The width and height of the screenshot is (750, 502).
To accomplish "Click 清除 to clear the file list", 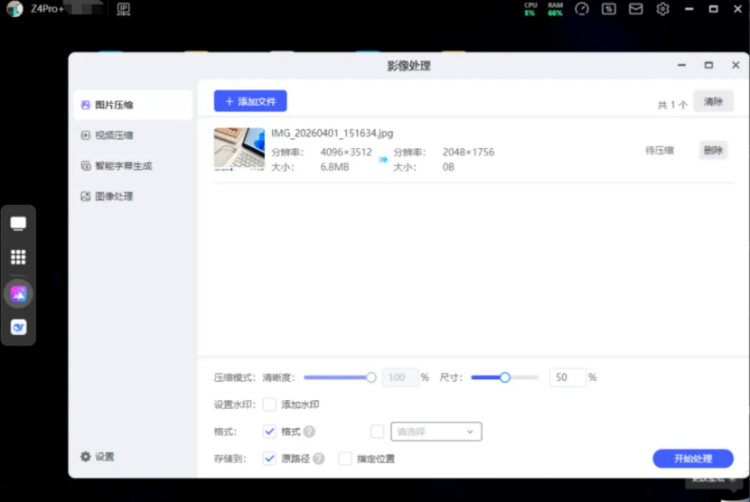I will [713, 101].
